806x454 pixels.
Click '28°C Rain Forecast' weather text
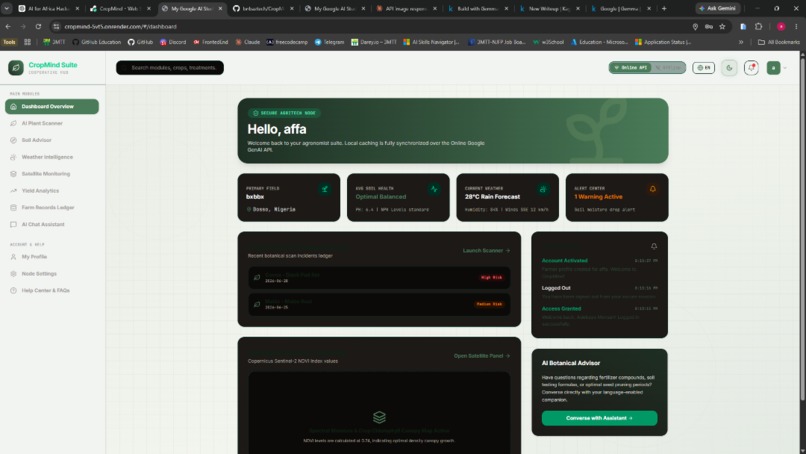coord(492,197)
